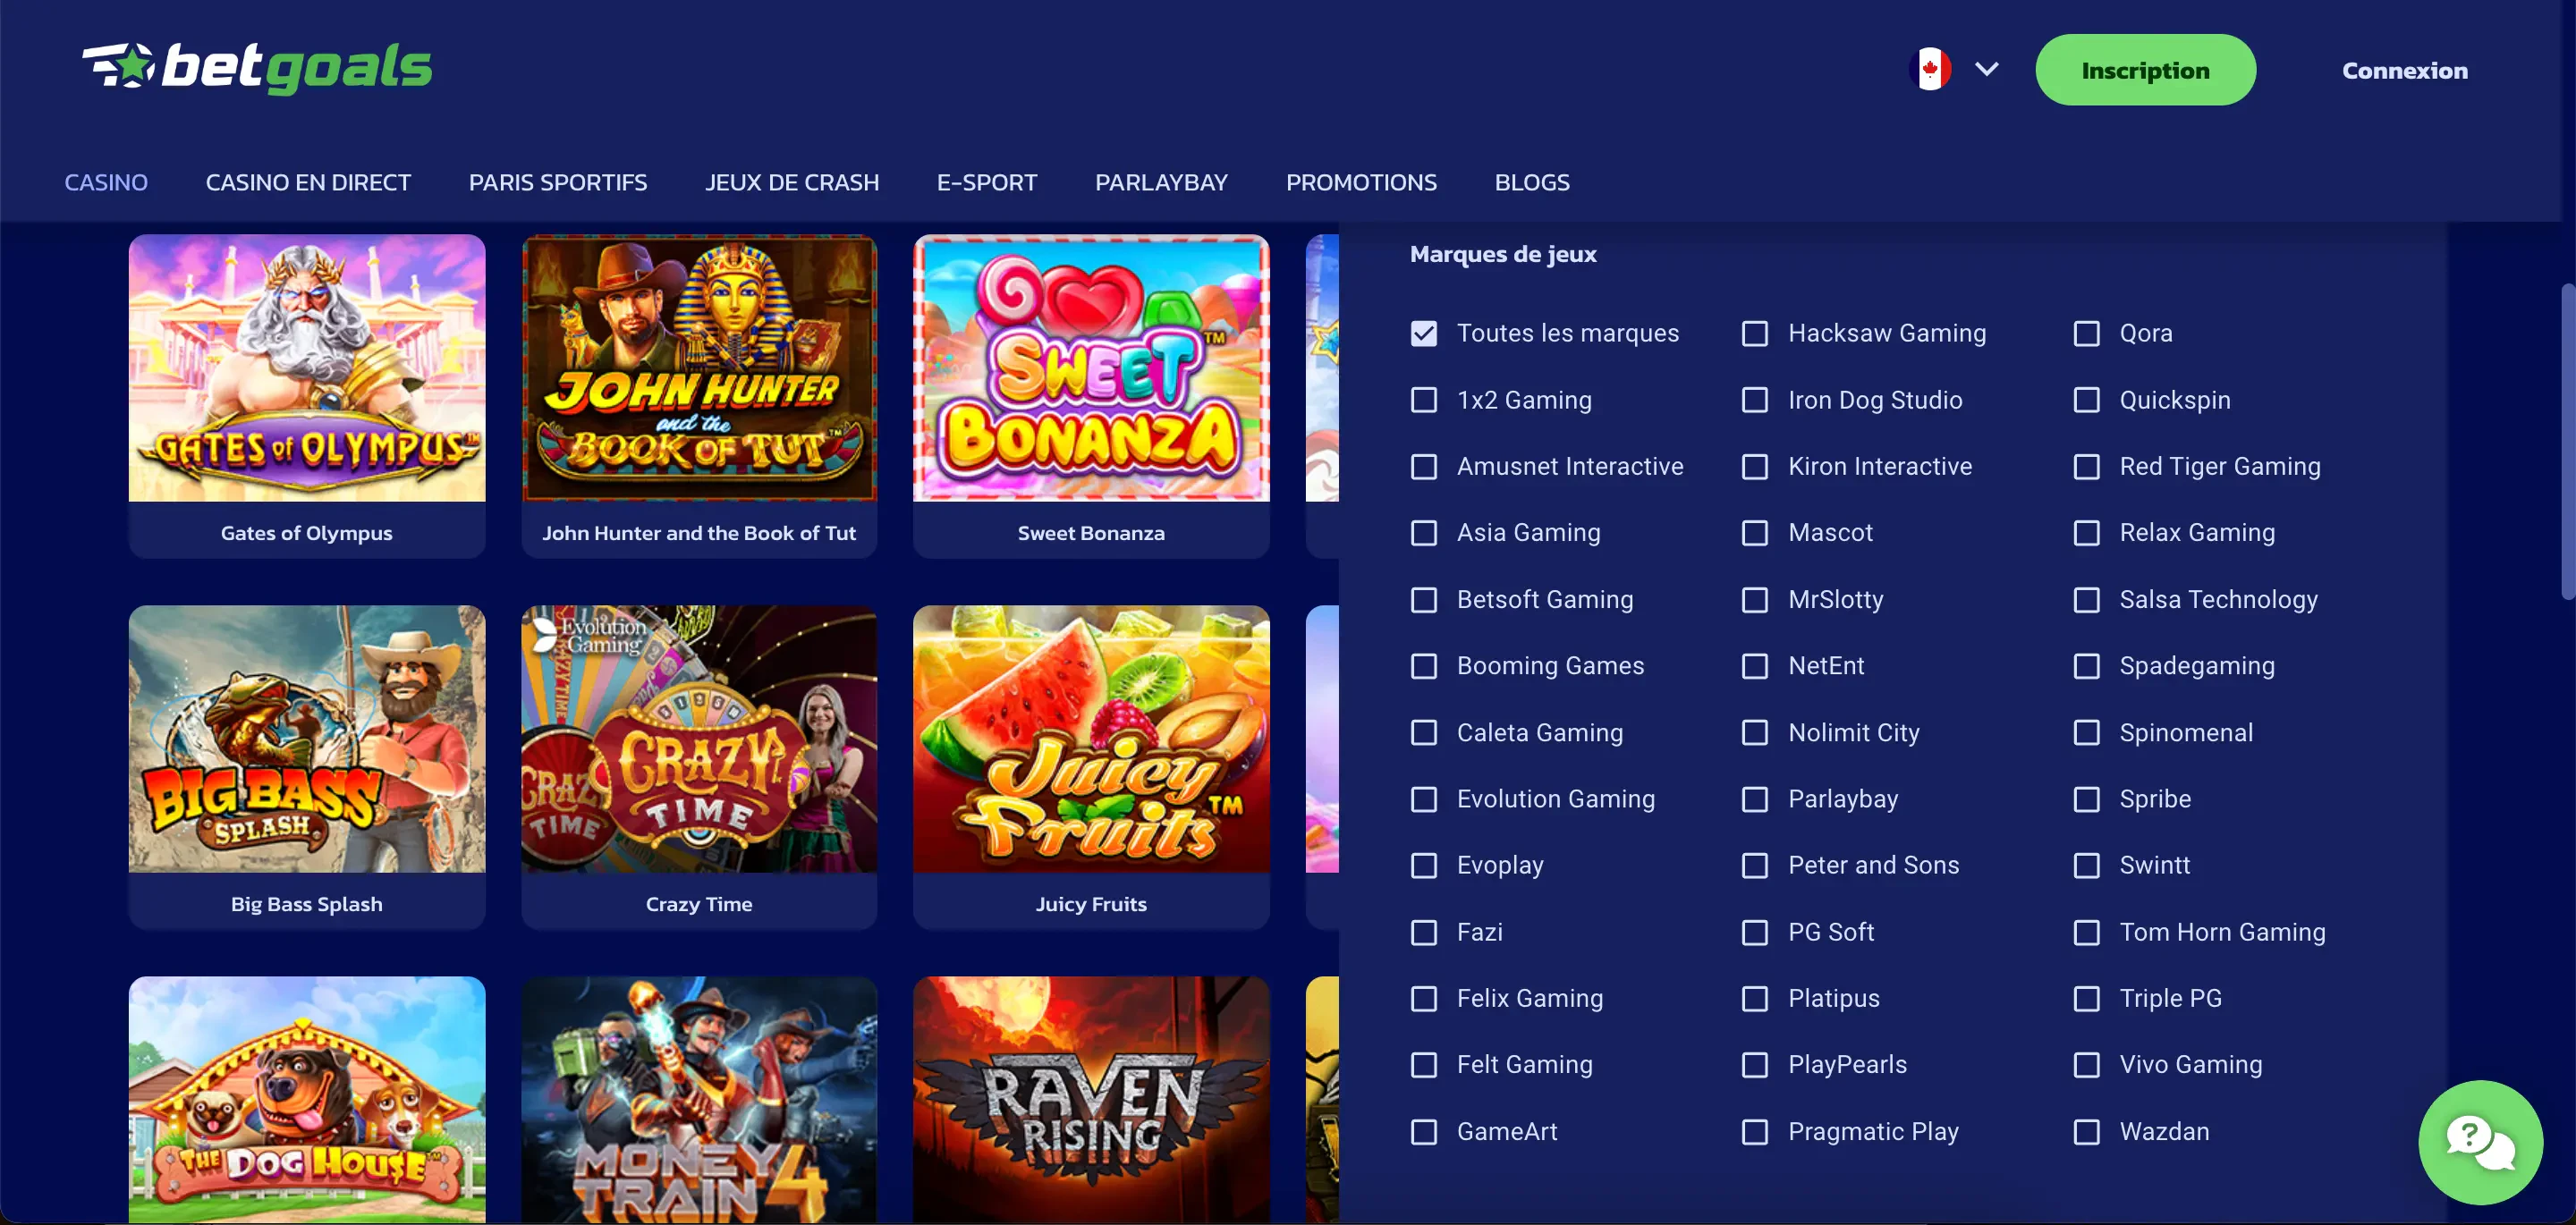Screen dimensions: 2576x1225
Task: Click the Gates of Olympus title
Action: click(307, 533)
